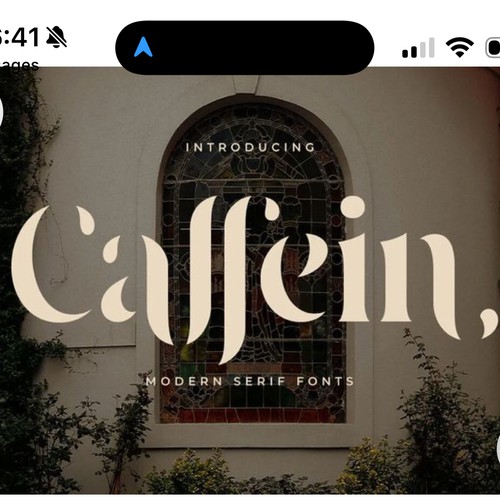This screenshot has width=500, height=500.
Task: Tap the 6:41 clock in status bar
Action: (x=19, y=37)
